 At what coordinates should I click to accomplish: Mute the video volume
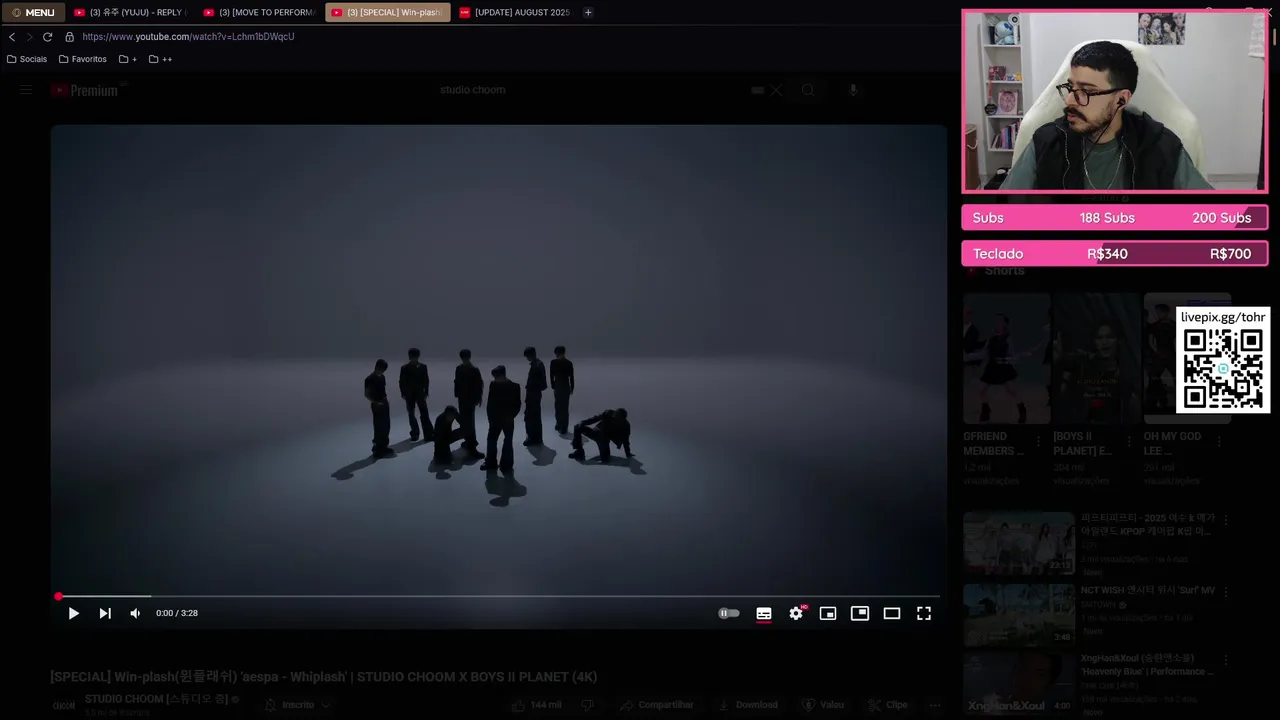click(135, 613)
